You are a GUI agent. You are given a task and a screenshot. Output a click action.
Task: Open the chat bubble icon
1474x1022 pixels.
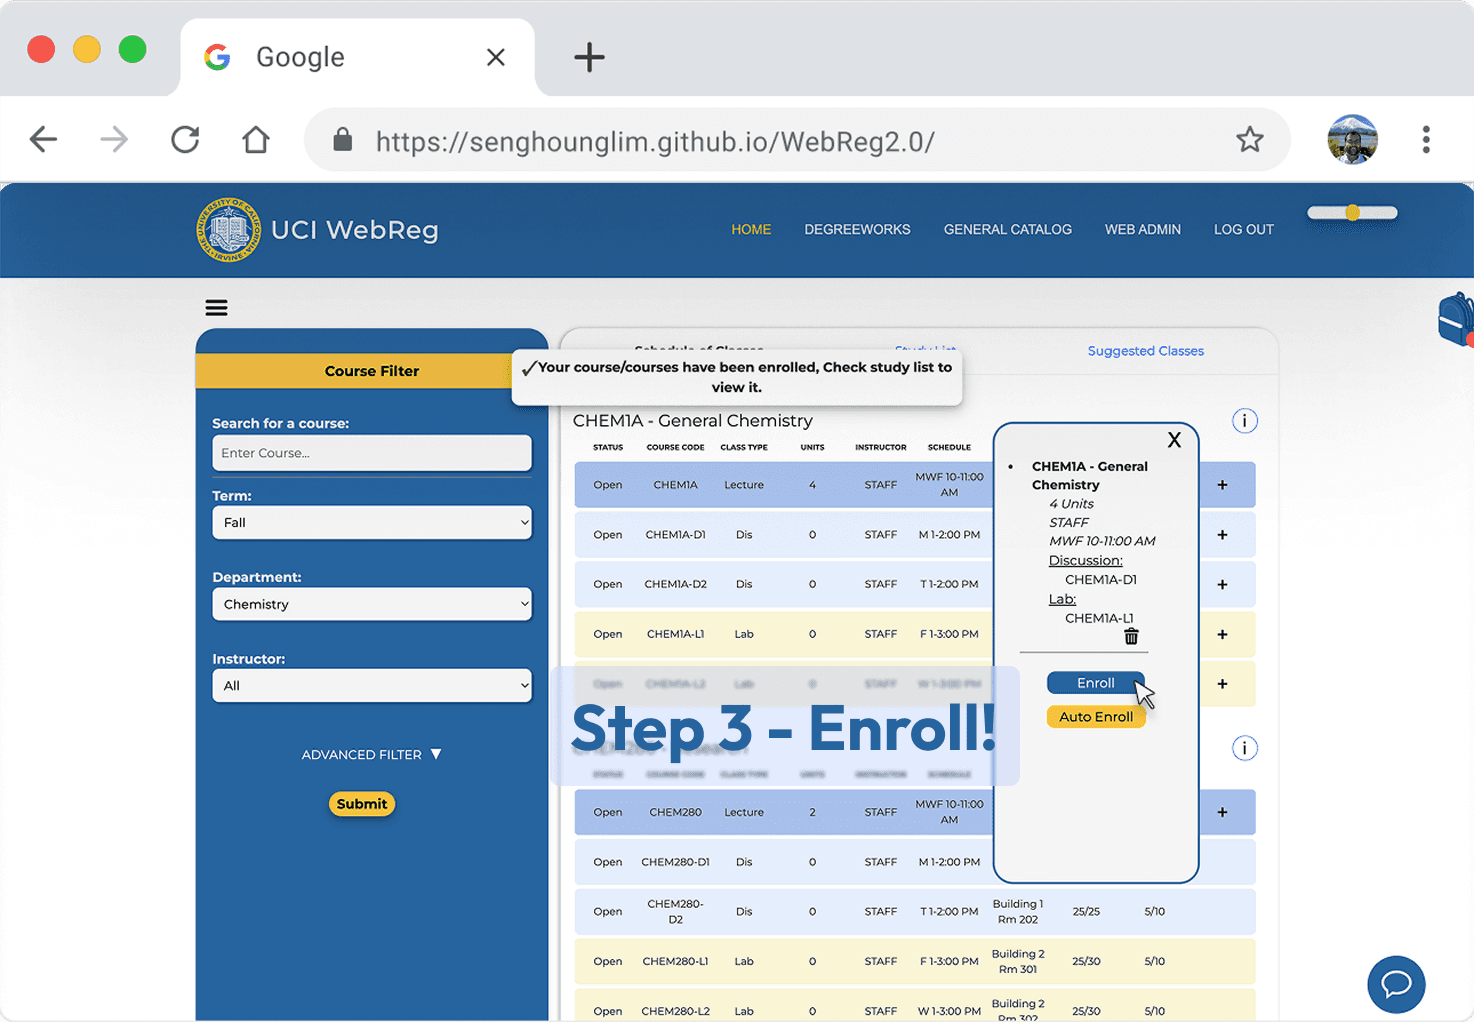tap(1396, 984)
